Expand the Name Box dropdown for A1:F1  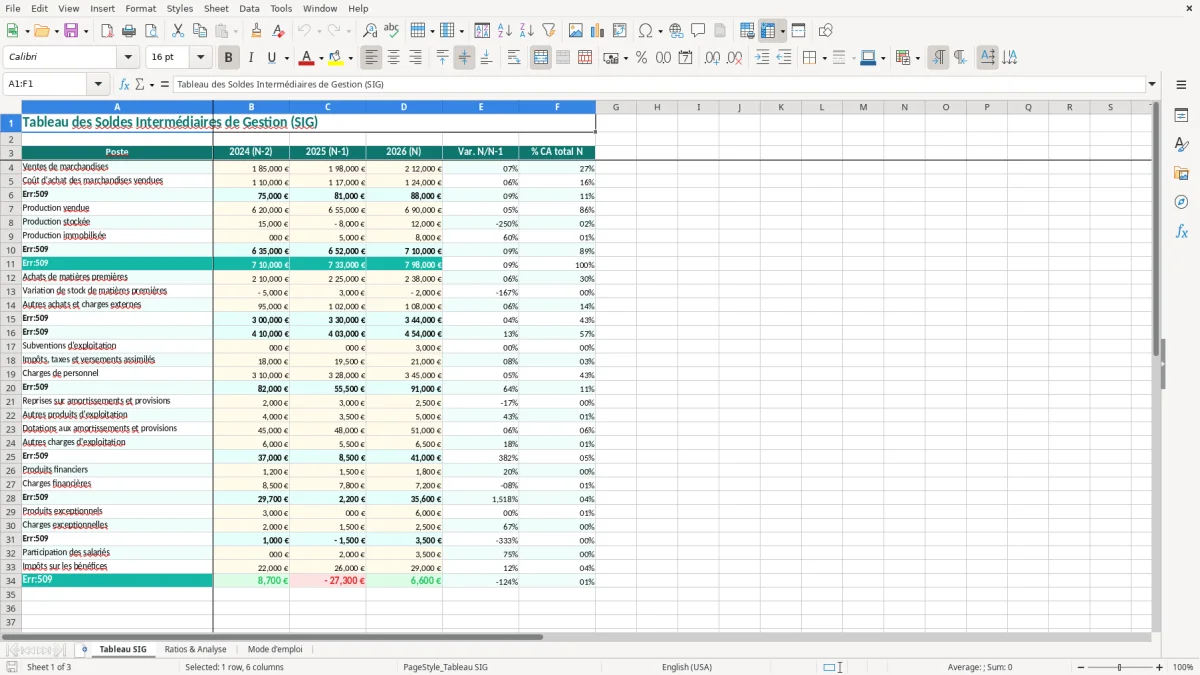coord(99,85)
